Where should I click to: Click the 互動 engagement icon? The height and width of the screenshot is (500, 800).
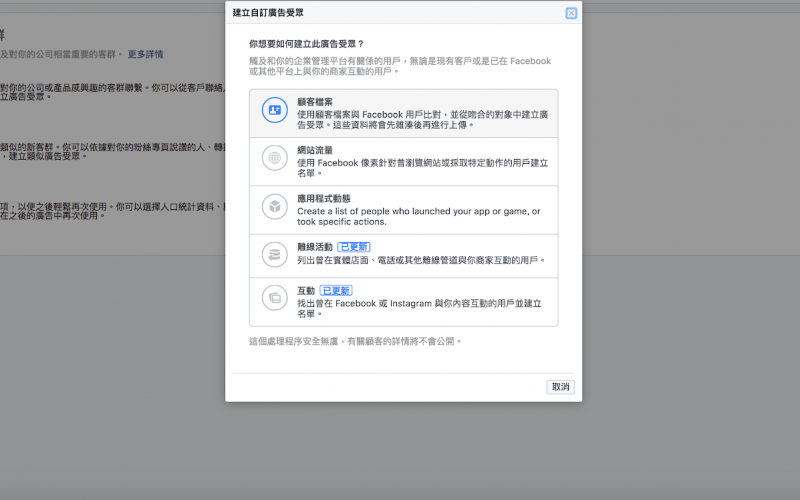point(274,297)
